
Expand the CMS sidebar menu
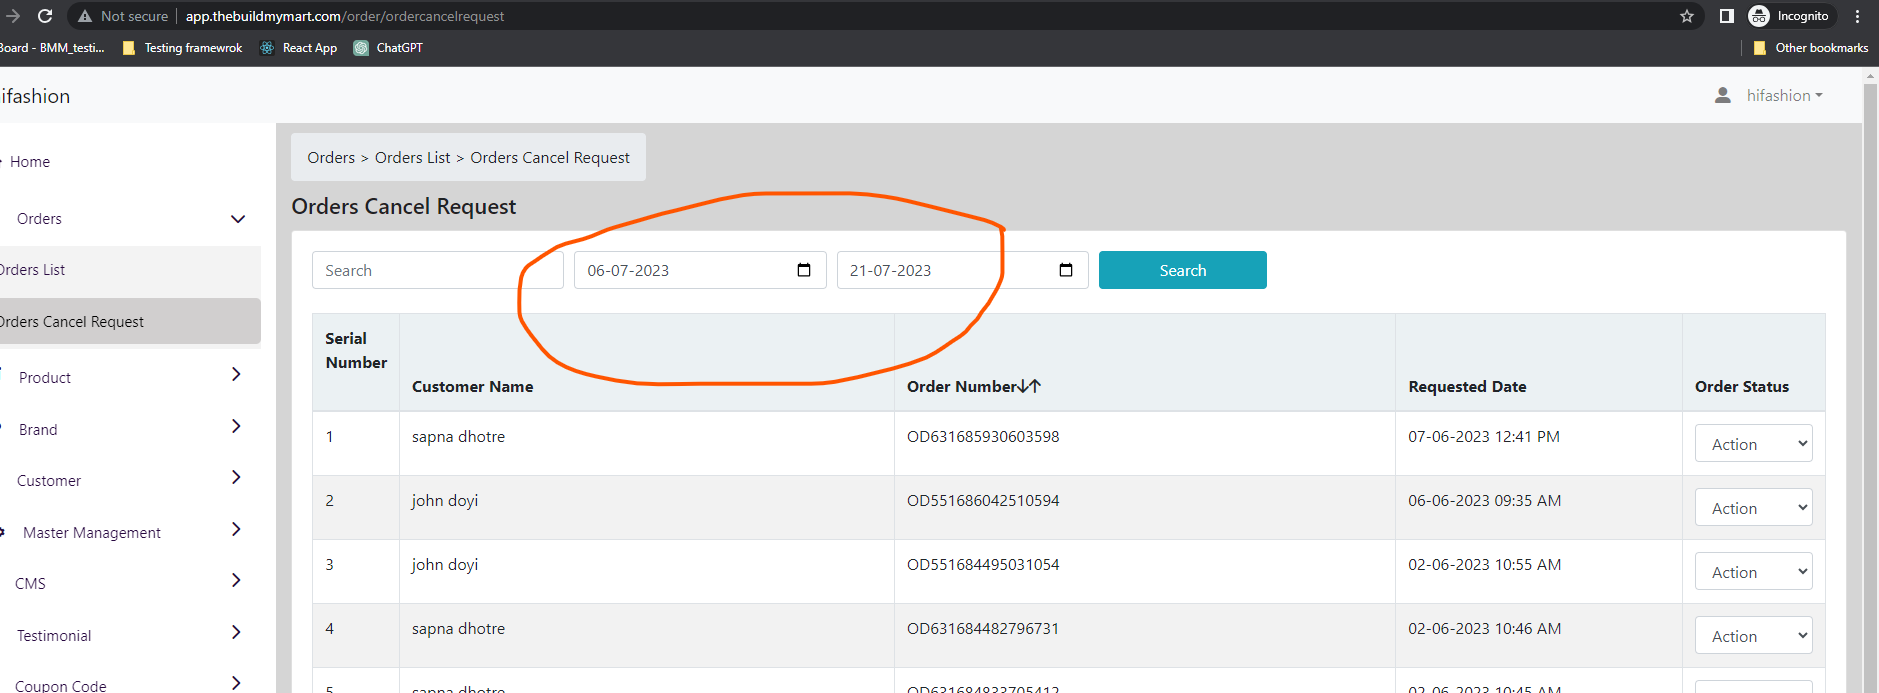coord(236,580)
